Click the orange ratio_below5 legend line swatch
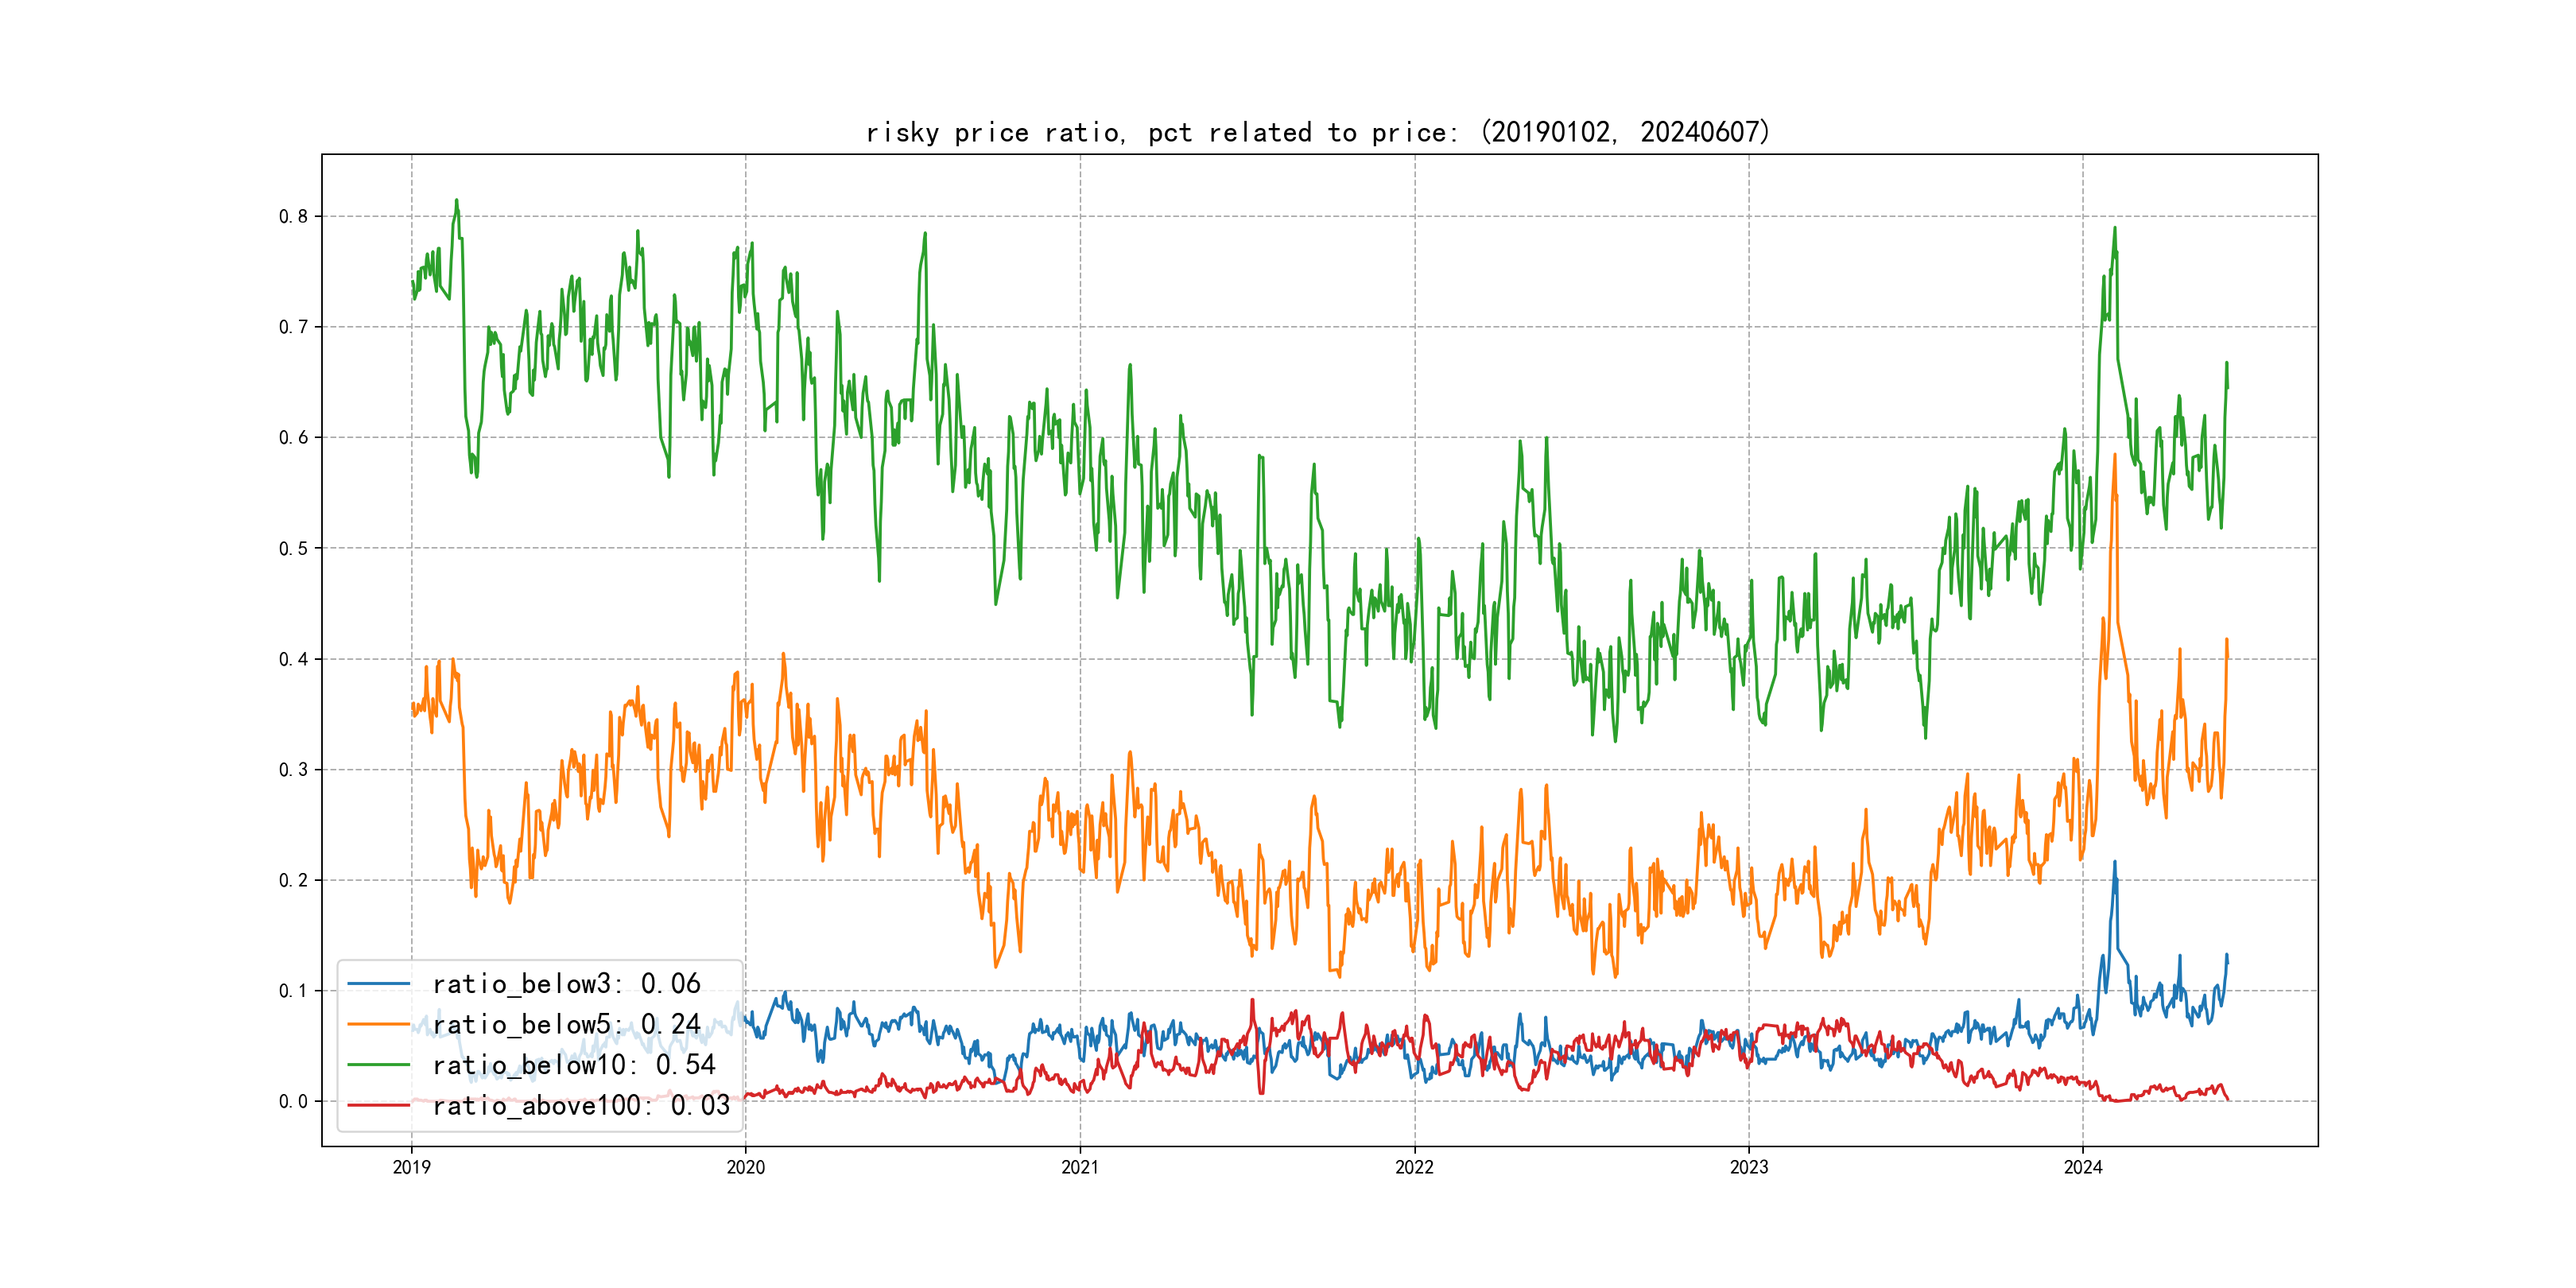 [x=378, y=1024]
